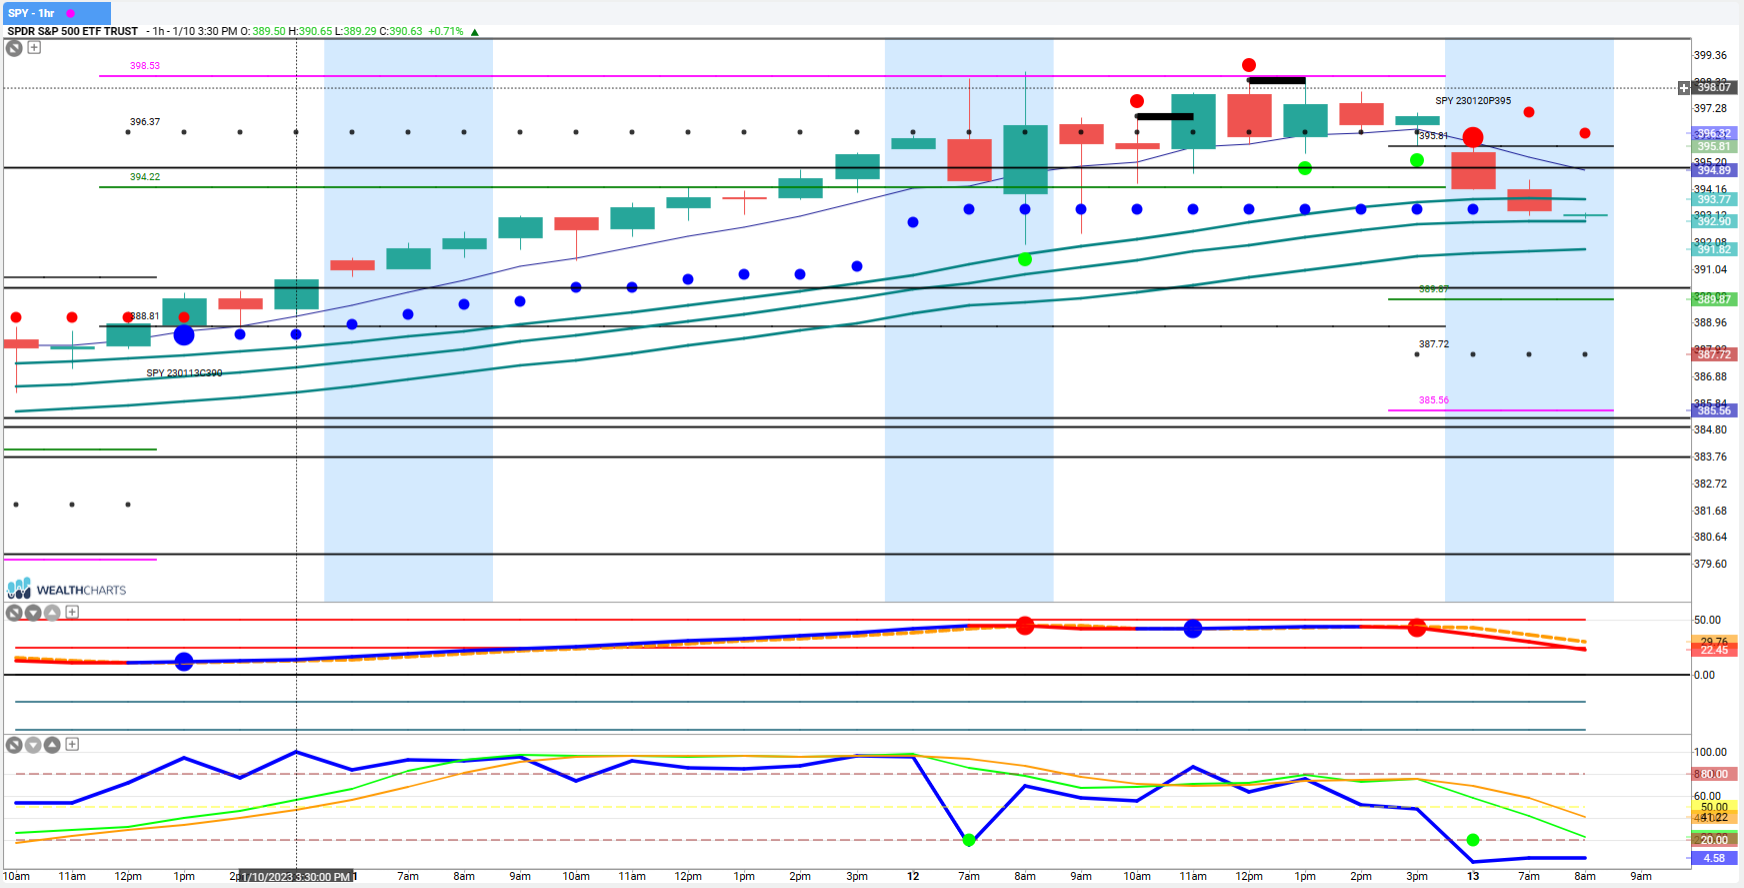Click the 394.22 green level label
The height and width of the screenshot is (888, 1744).
click(145, 177)
